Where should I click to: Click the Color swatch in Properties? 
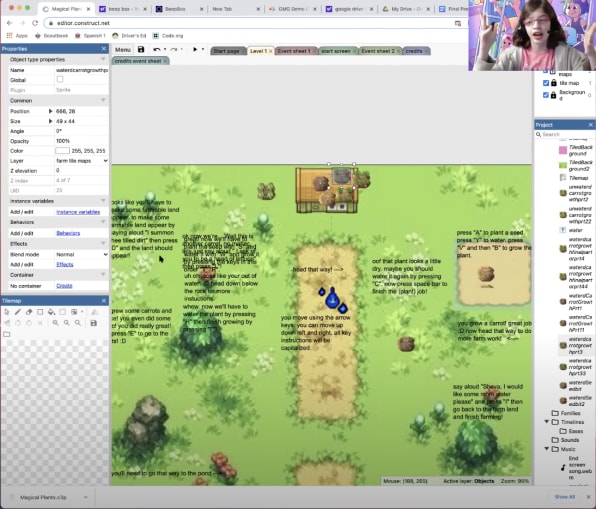(x=62, y=151)
